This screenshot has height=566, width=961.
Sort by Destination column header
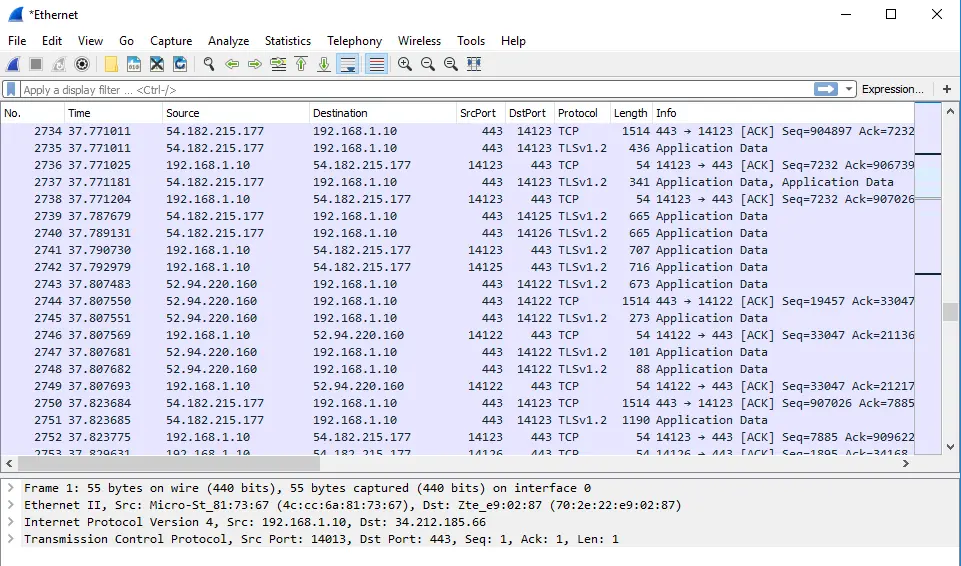[383, 113]
